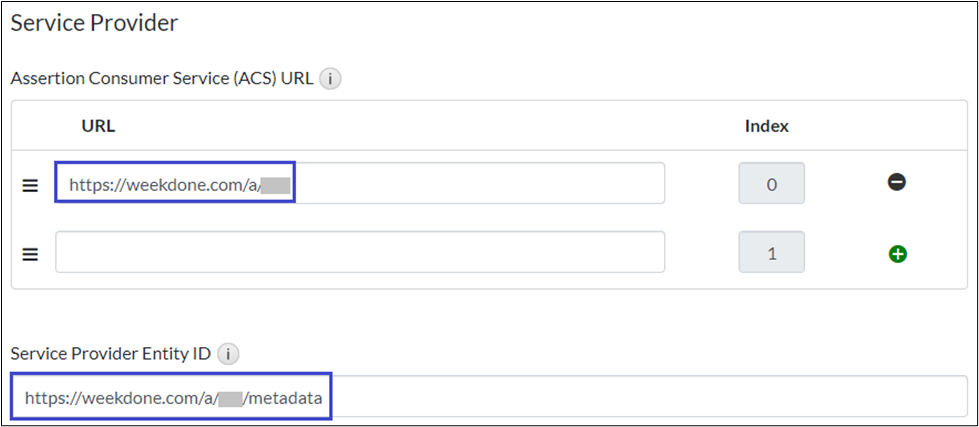The width and height of the screenshot is (979, 427).
Task: Click the /metadata text in the Entity ID field
Action: (285, 397)
